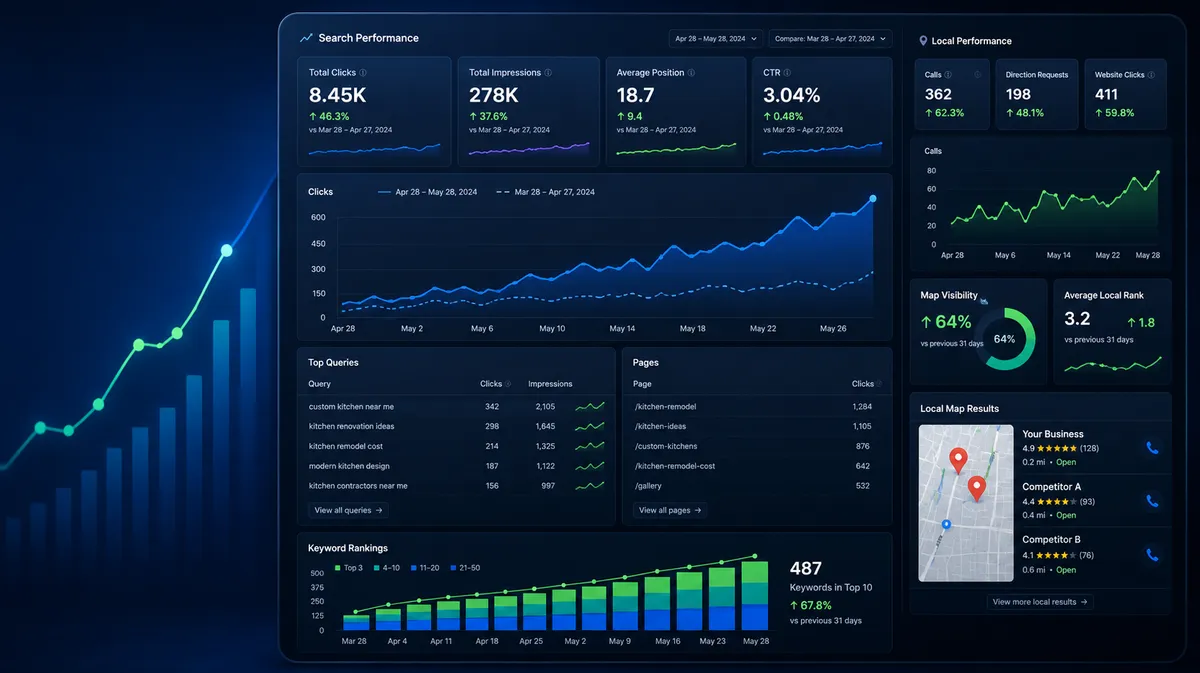This screenshot has height=673, width=1200.
Task: Click the View all queries button
Action: point(348,510)
